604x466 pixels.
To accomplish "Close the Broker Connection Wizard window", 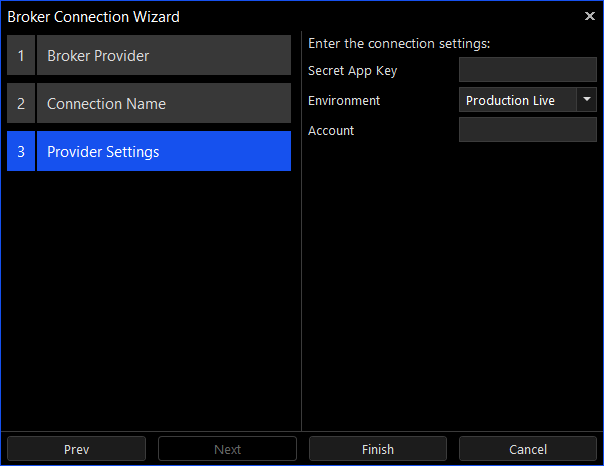I will (x=589, y=16).
